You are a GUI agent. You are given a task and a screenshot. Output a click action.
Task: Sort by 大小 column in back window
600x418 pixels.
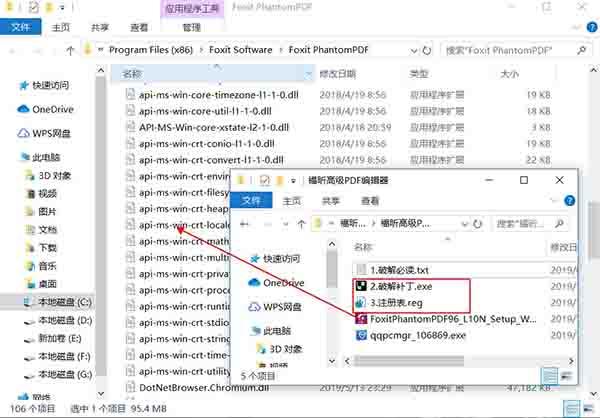(510, 74)
